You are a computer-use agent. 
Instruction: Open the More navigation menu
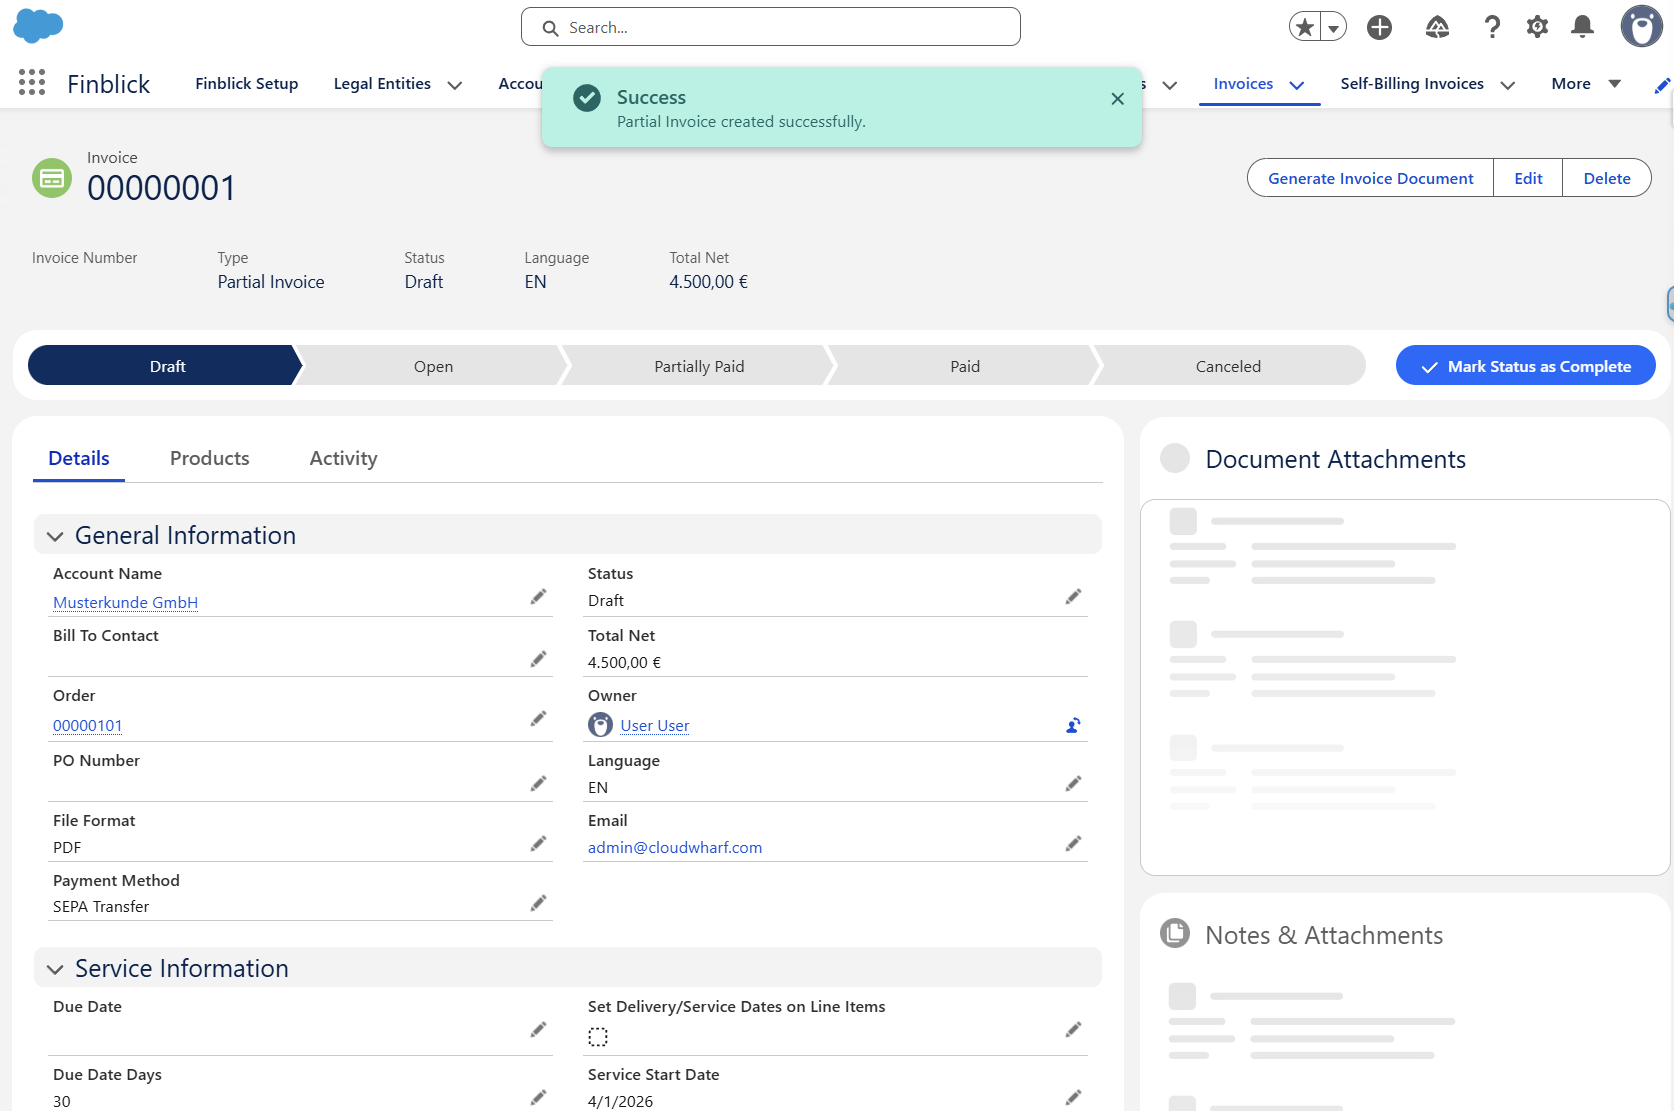(x=1586, y=84)
